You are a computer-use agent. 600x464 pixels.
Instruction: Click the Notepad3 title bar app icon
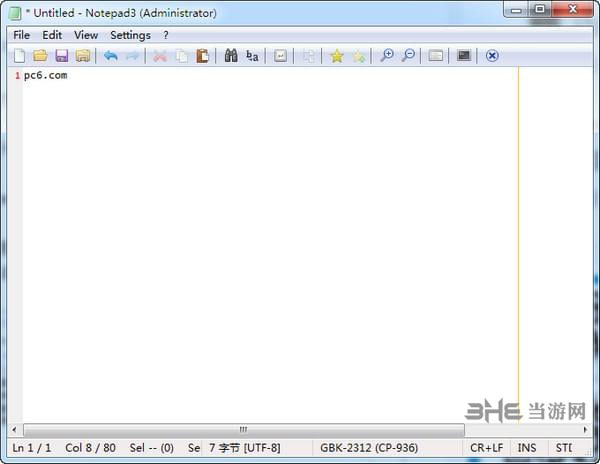coord(15,13)
